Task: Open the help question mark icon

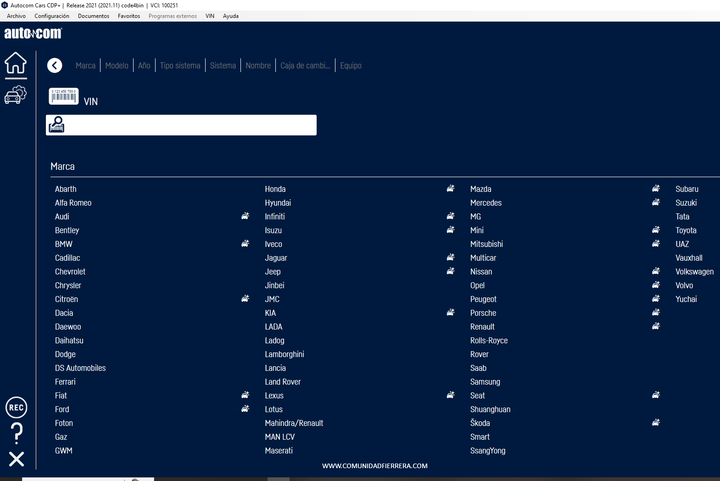Action: (x=16, y=433)
